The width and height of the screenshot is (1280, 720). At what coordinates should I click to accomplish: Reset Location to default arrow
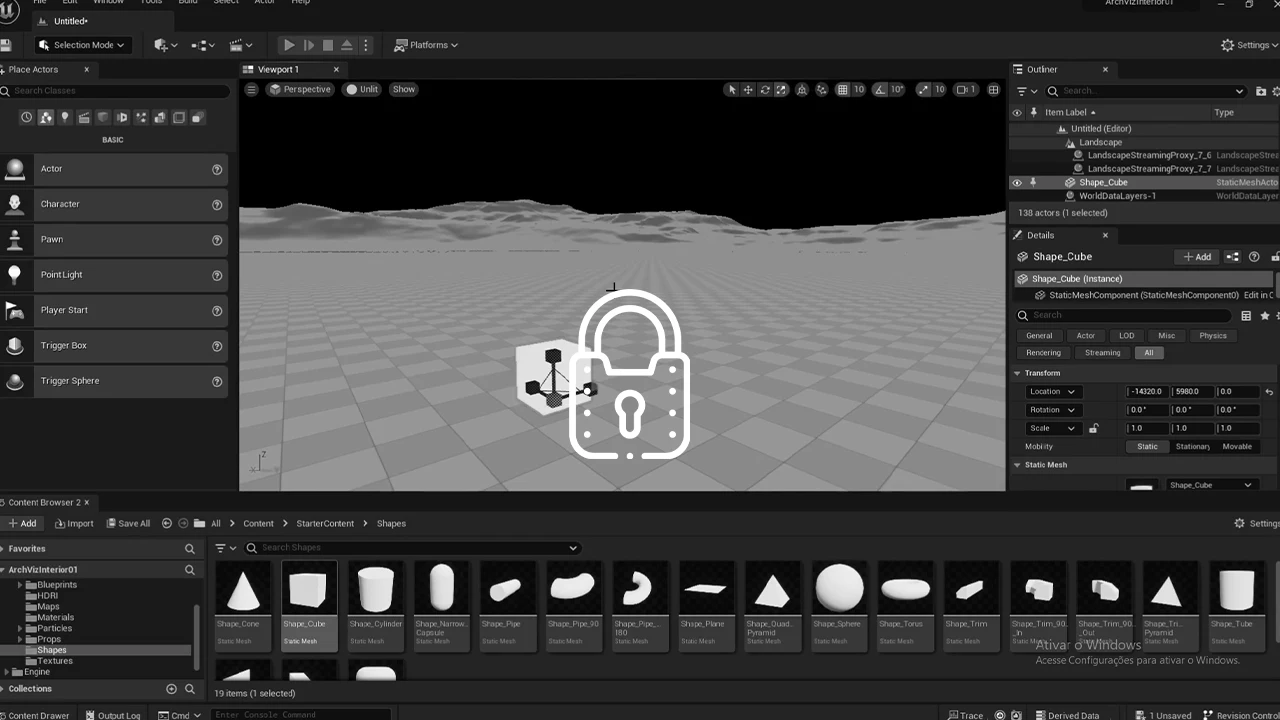tap(1269, 392)
